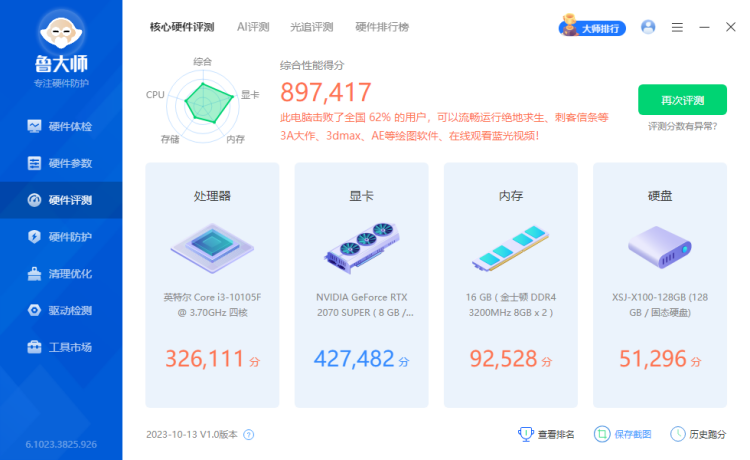This screenshot has width=750, height=460.
Task: Click 评测分数有异常? link
Action: click(682, 127)
